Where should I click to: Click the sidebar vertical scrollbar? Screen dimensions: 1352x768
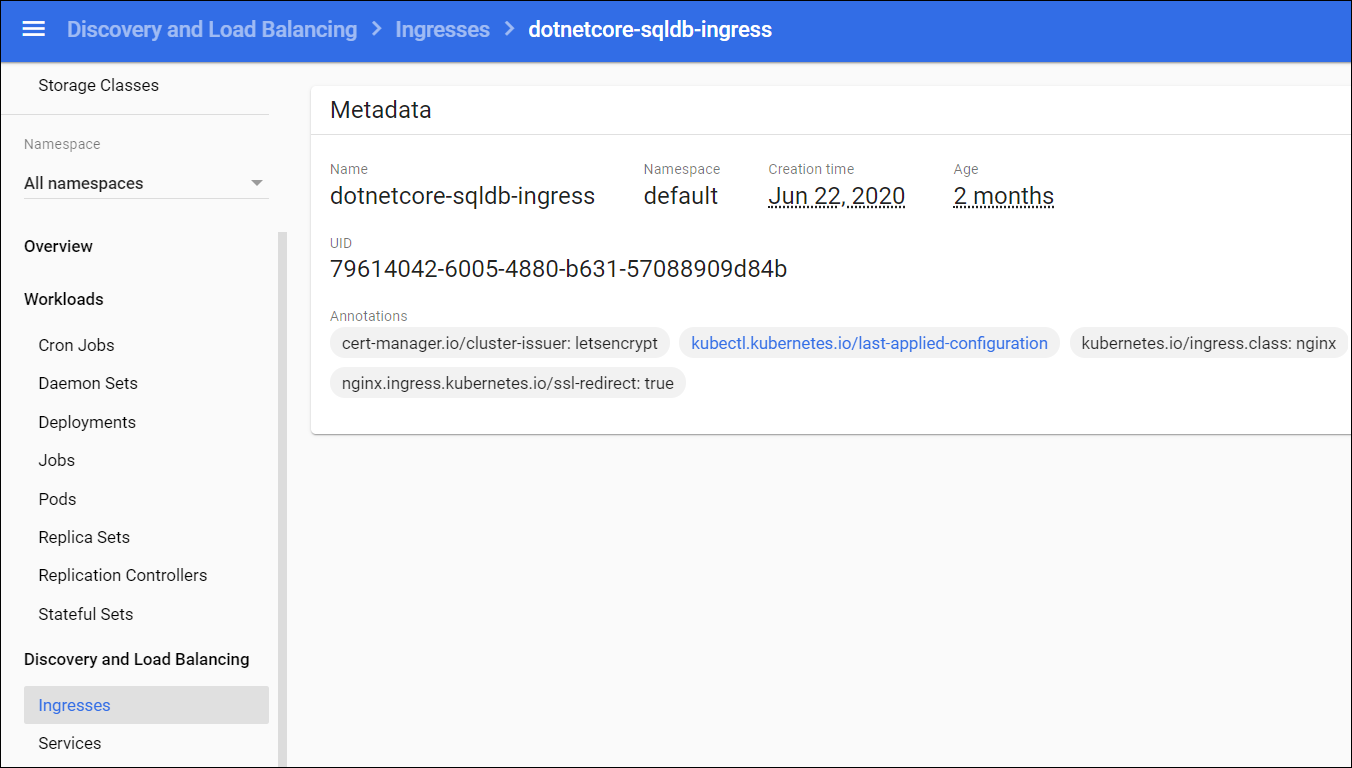pyautogui.click(x=282, y=500)
